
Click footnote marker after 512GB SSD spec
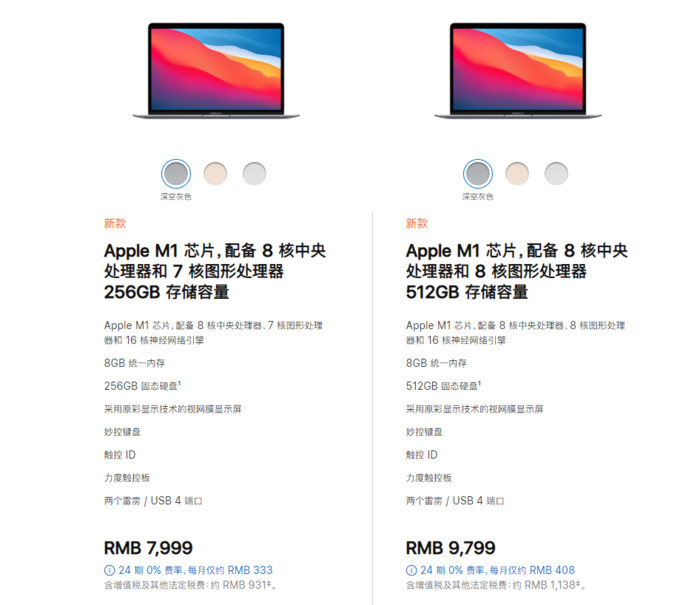tap(479, 383)
